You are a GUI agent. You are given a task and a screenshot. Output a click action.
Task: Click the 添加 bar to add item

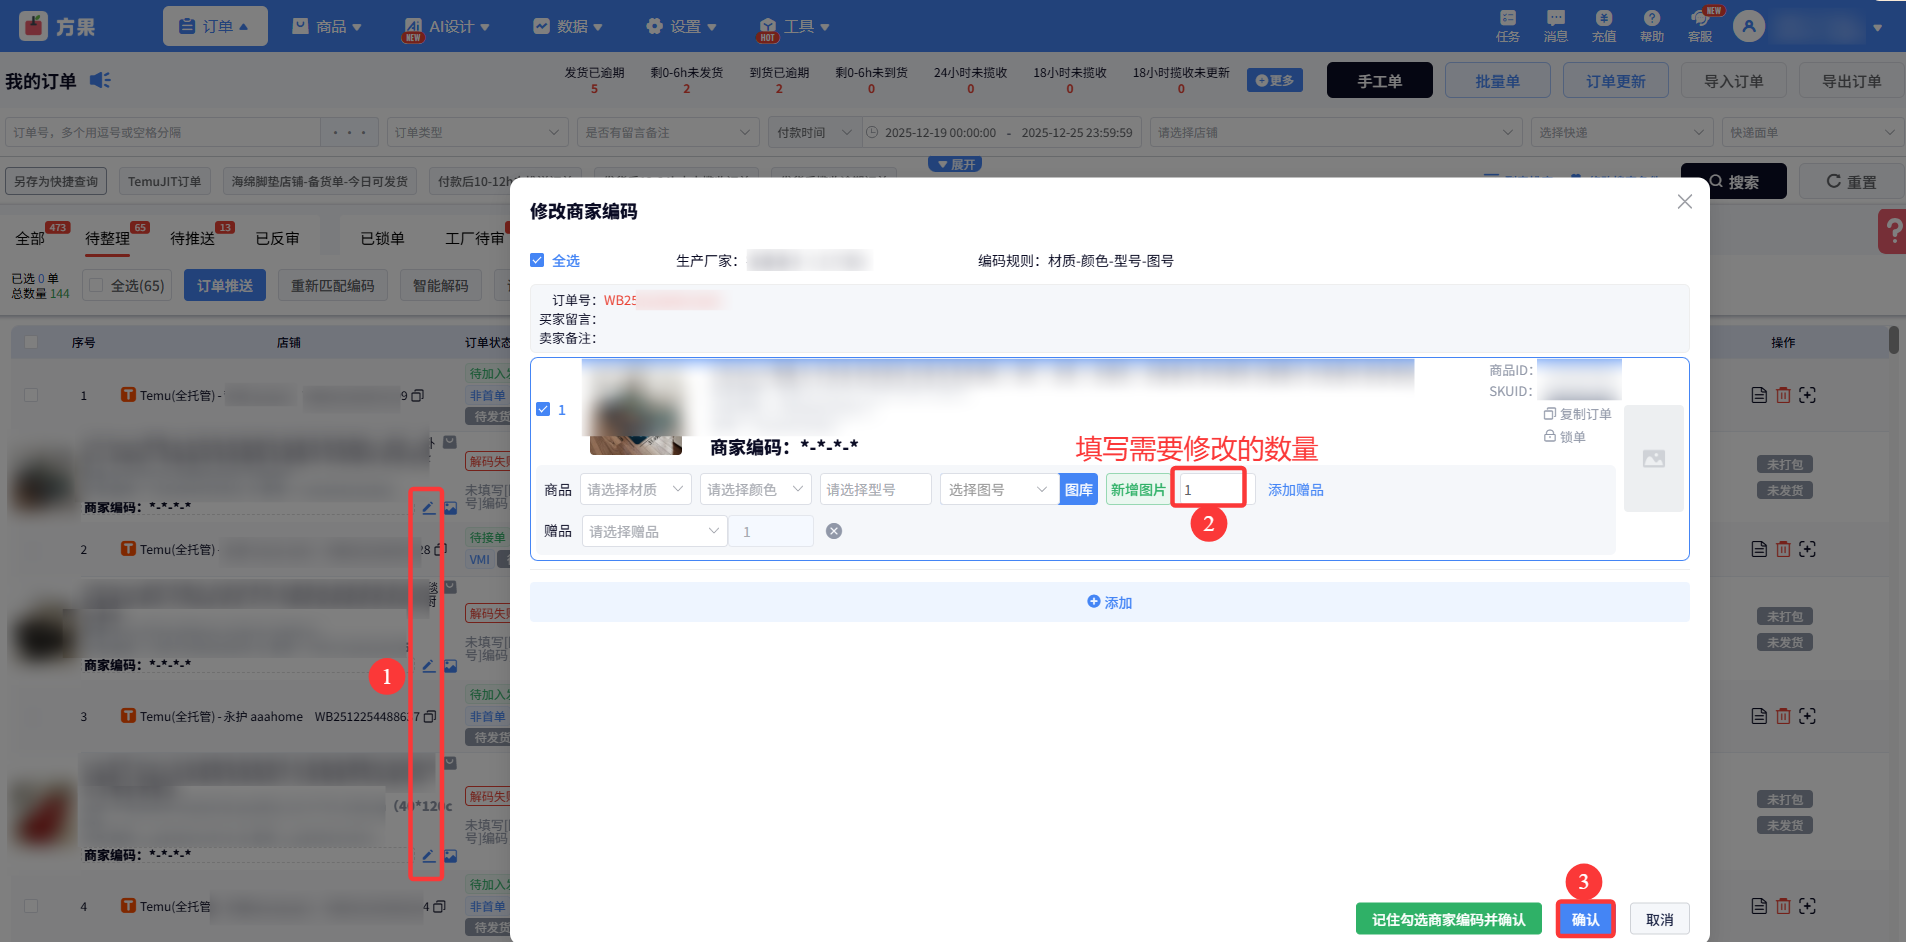[1110, 602]
